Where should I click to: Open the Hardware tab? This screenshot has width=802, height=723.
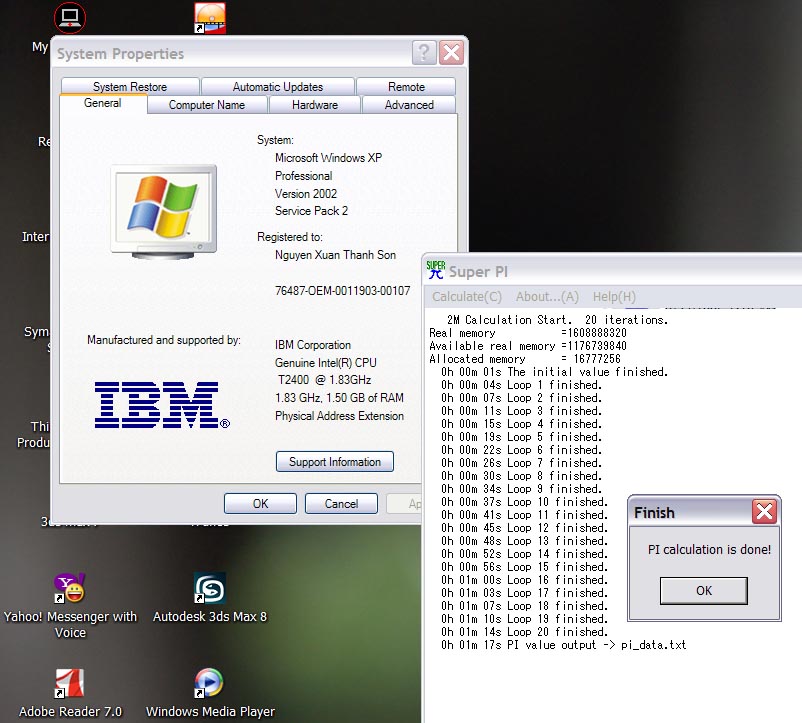(x=315, y=105)
